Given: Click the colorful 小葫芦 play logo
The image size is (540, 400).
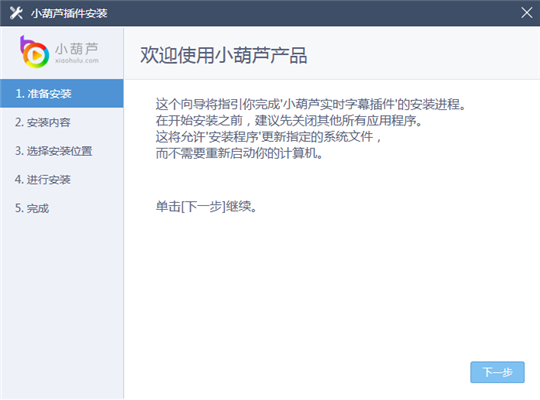Looking at the screenshot, I should click(x=34, y=52).
